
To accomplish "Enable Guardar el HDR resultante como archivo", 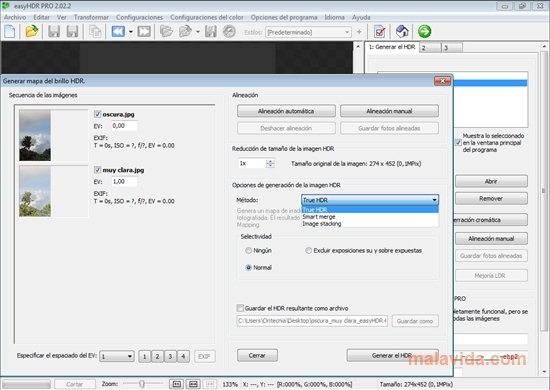I will (x=240, y=308).
